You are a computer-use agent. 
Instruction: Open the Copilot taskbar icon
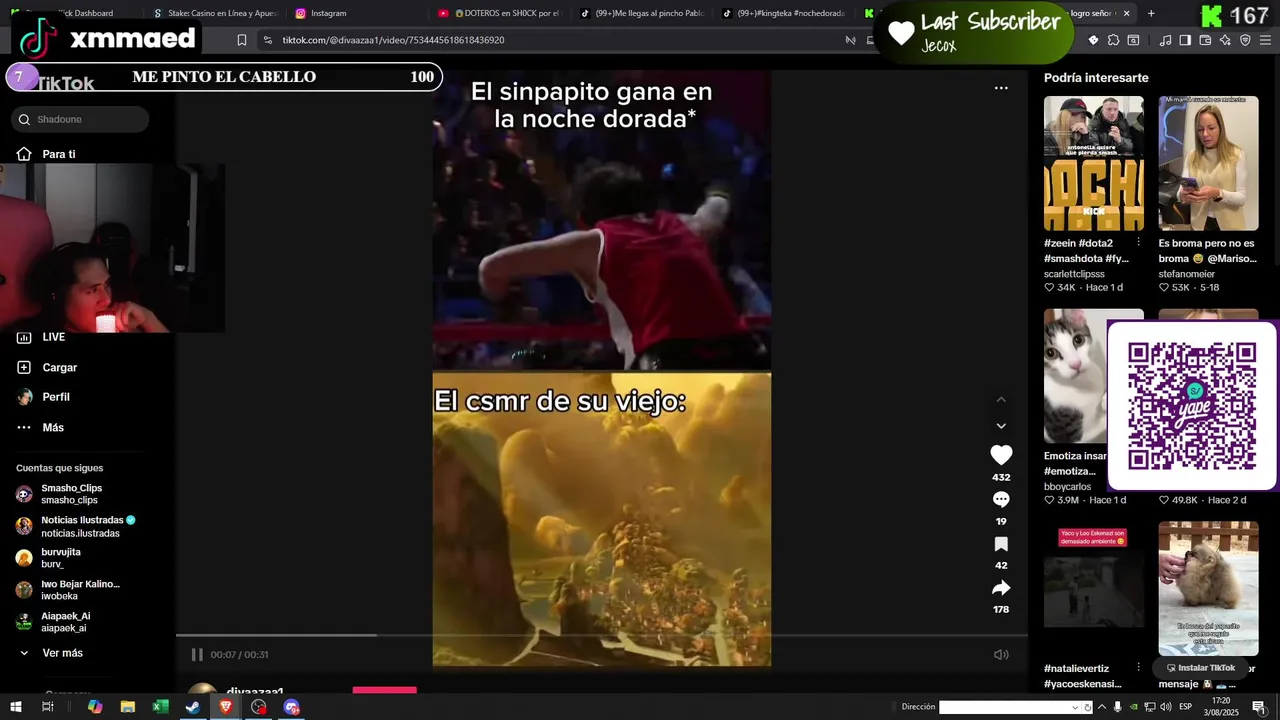tap(95, 707)
